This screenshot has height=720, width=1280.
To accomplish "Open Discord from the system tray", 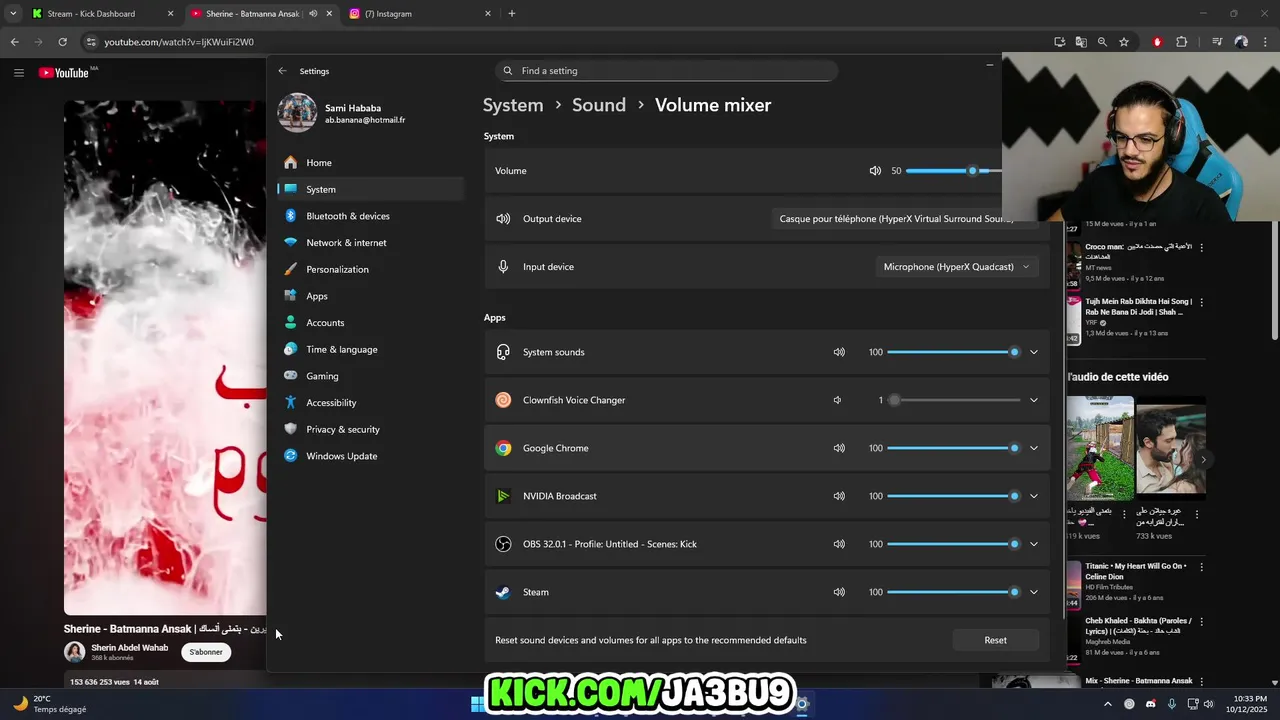I will pos(1150,704).
